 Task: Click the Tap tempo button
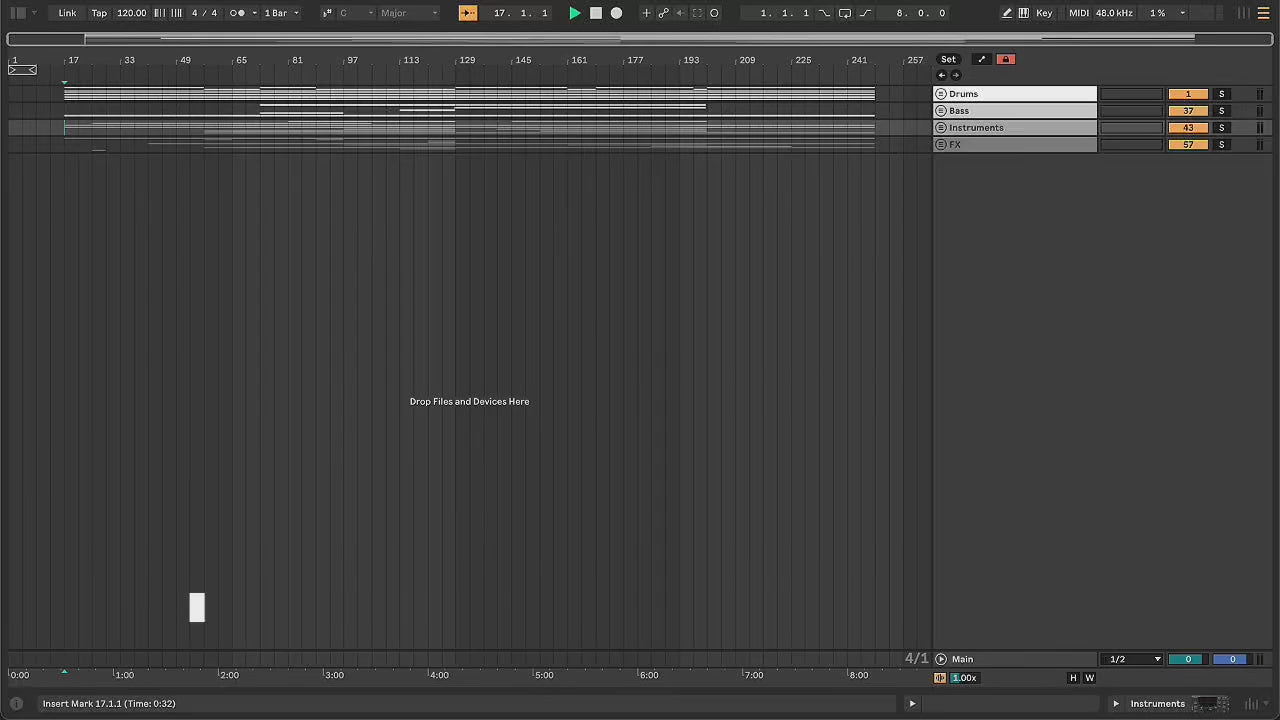pos(99,13)
